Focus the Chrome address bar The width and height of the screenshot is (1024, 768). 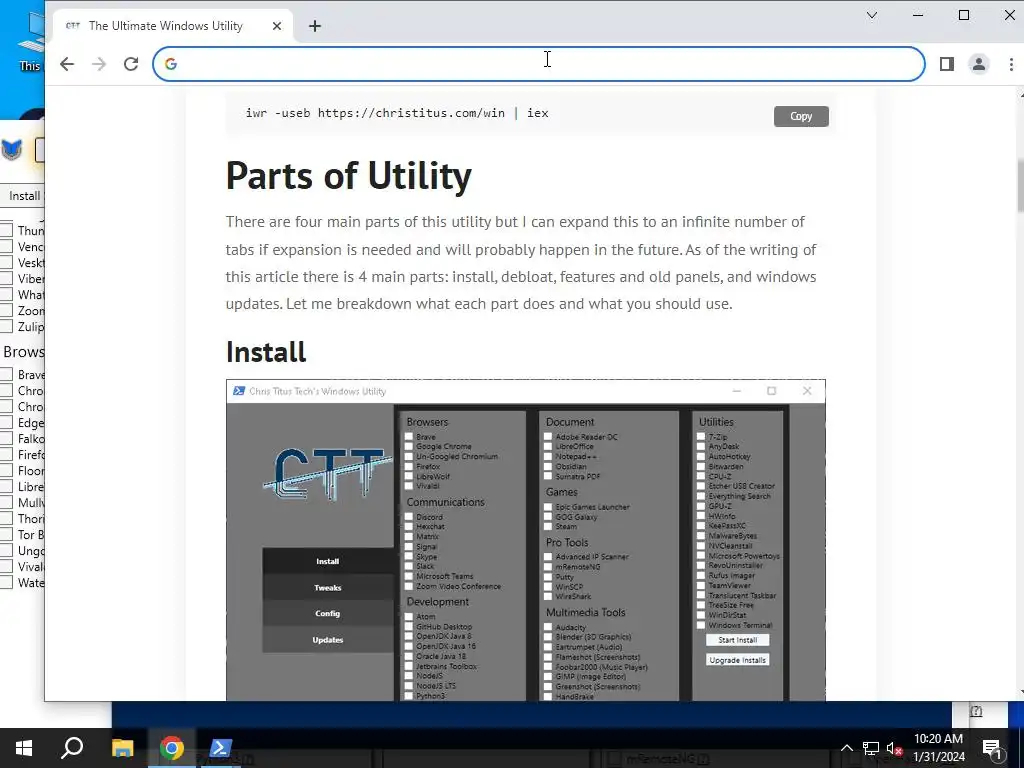pyautogui.click(x=539, y=64)
